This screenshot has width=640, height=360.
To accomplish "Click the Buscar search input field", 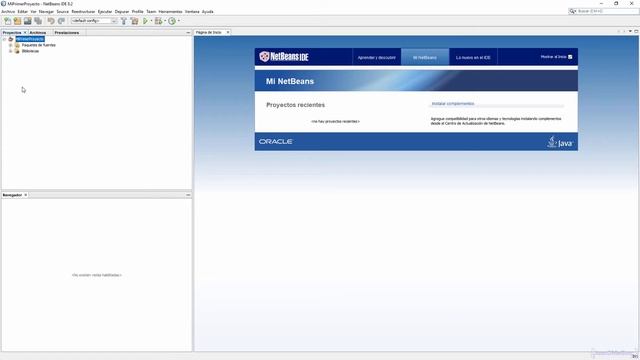I will [607, 11].
